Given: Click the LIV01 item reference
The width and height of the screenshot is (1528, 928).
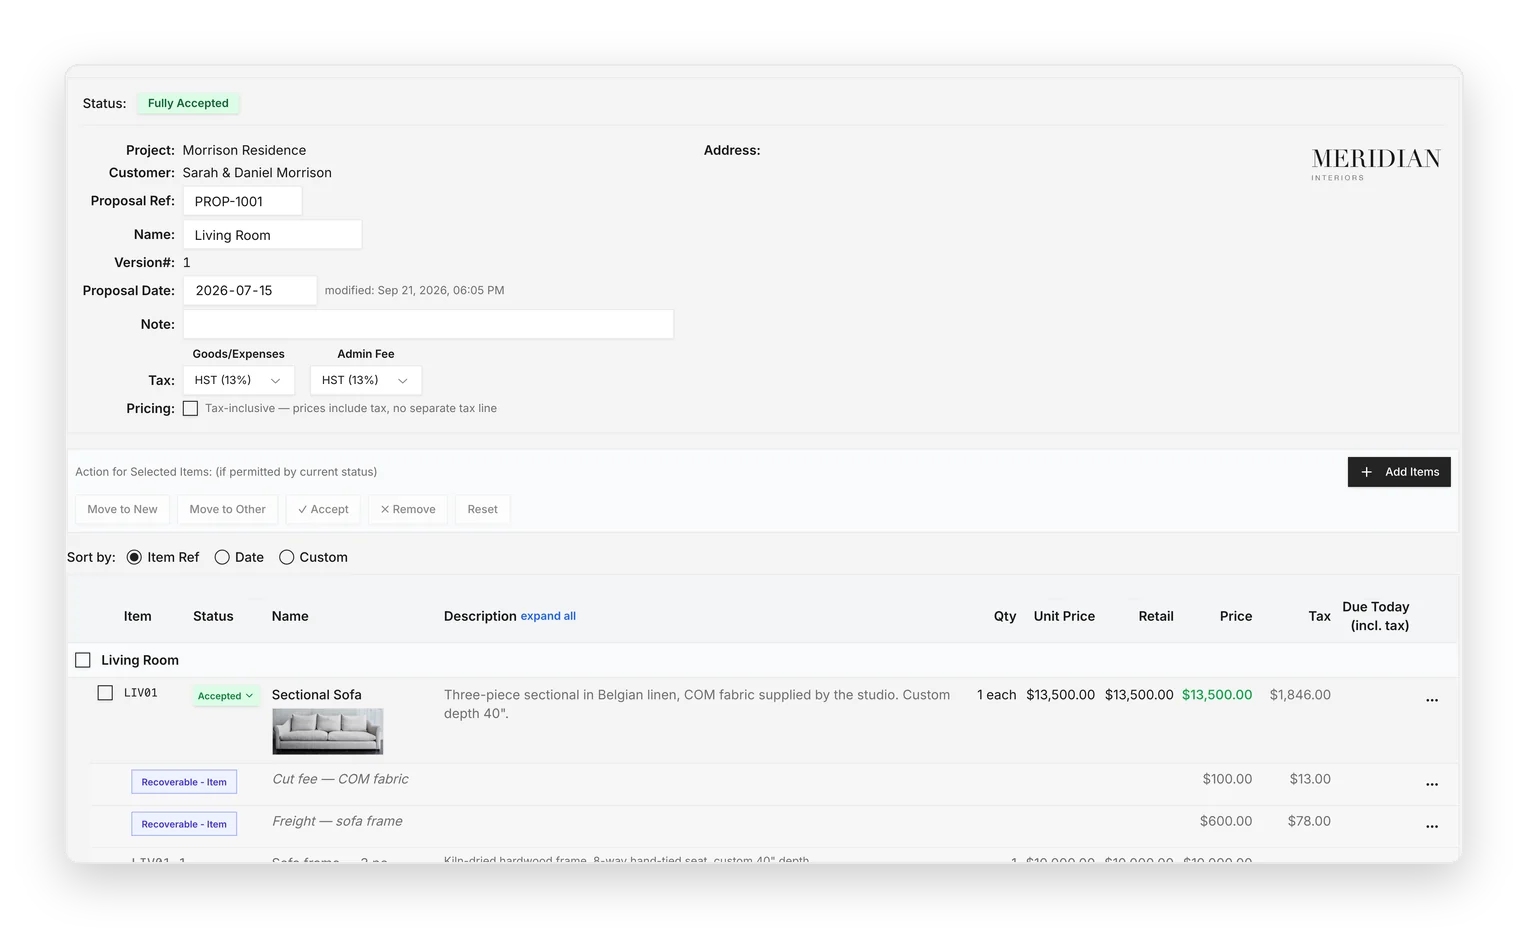Looking at the screenshot, I should point(141,693).
